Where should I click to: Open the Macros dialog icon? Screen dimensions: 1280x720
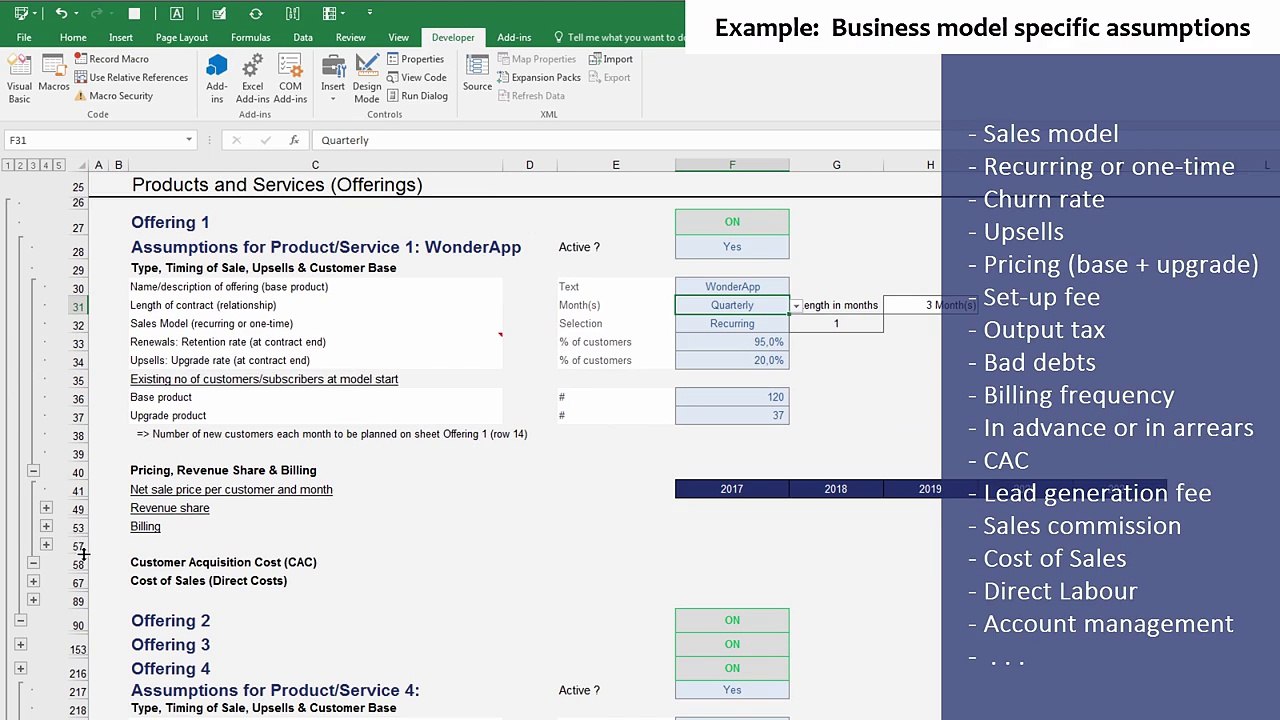tap(54, 75)
